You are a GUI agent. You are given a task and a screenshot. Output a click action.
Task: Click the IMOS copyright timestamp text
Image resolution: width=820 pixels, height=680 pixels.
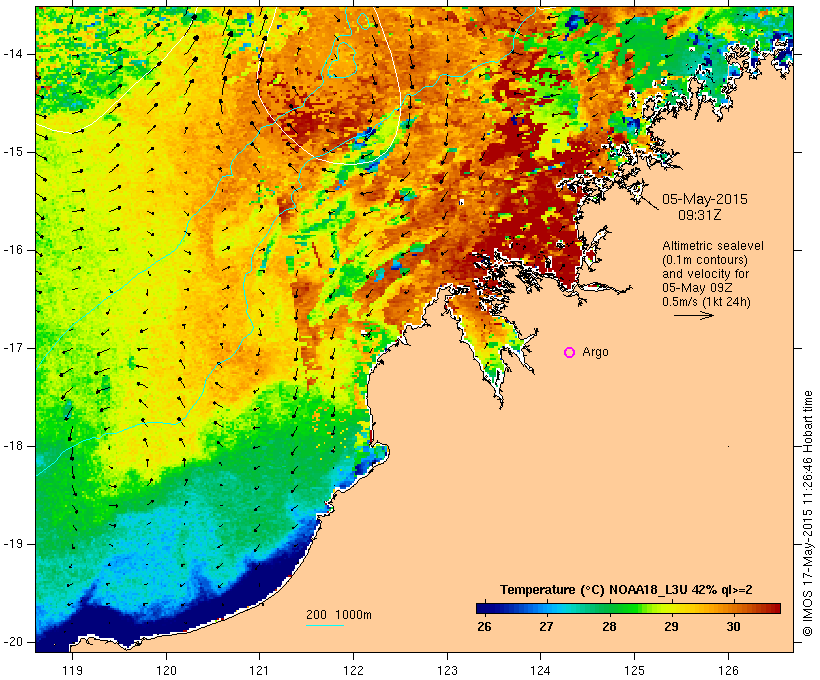click(808, 514)
